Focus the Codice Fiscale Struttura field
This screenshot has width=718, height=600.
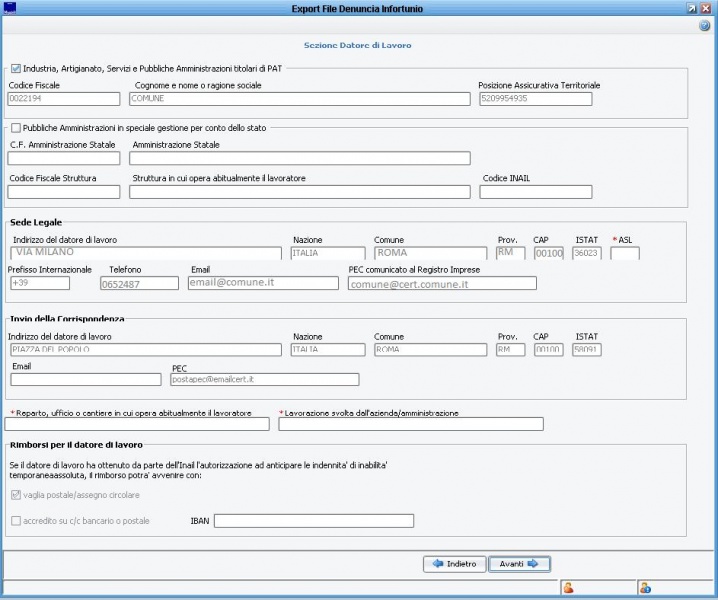[64, 192]
